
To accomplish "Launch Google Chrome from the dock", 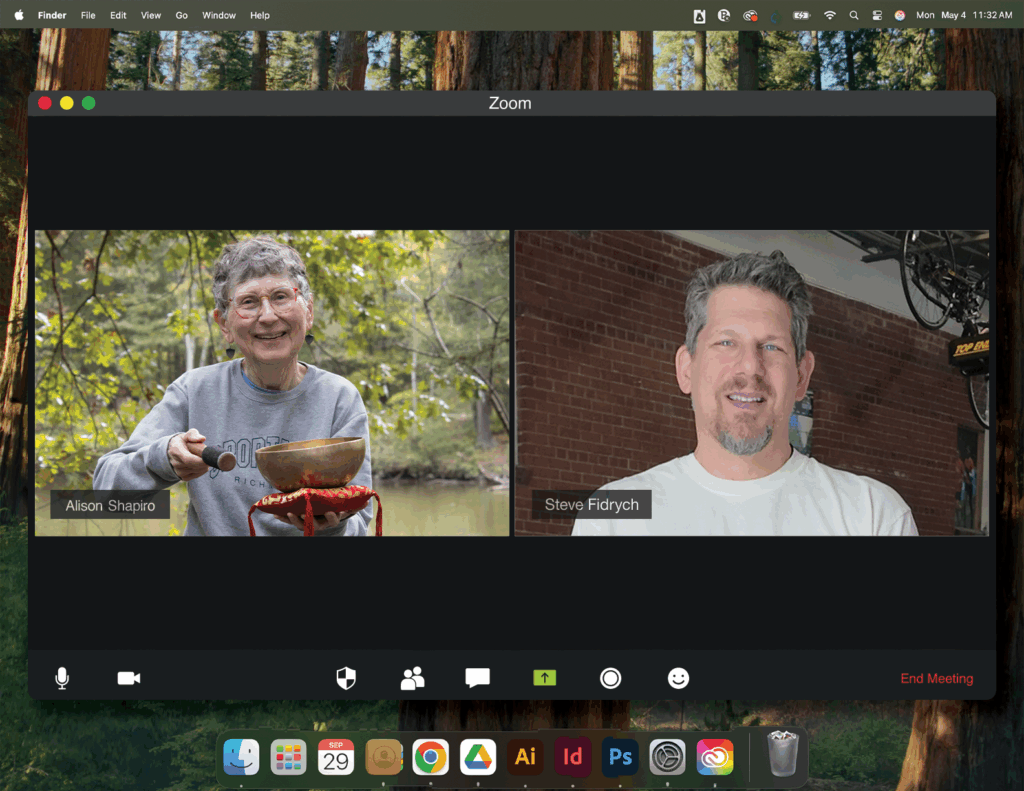I will (x=430, y=757).
